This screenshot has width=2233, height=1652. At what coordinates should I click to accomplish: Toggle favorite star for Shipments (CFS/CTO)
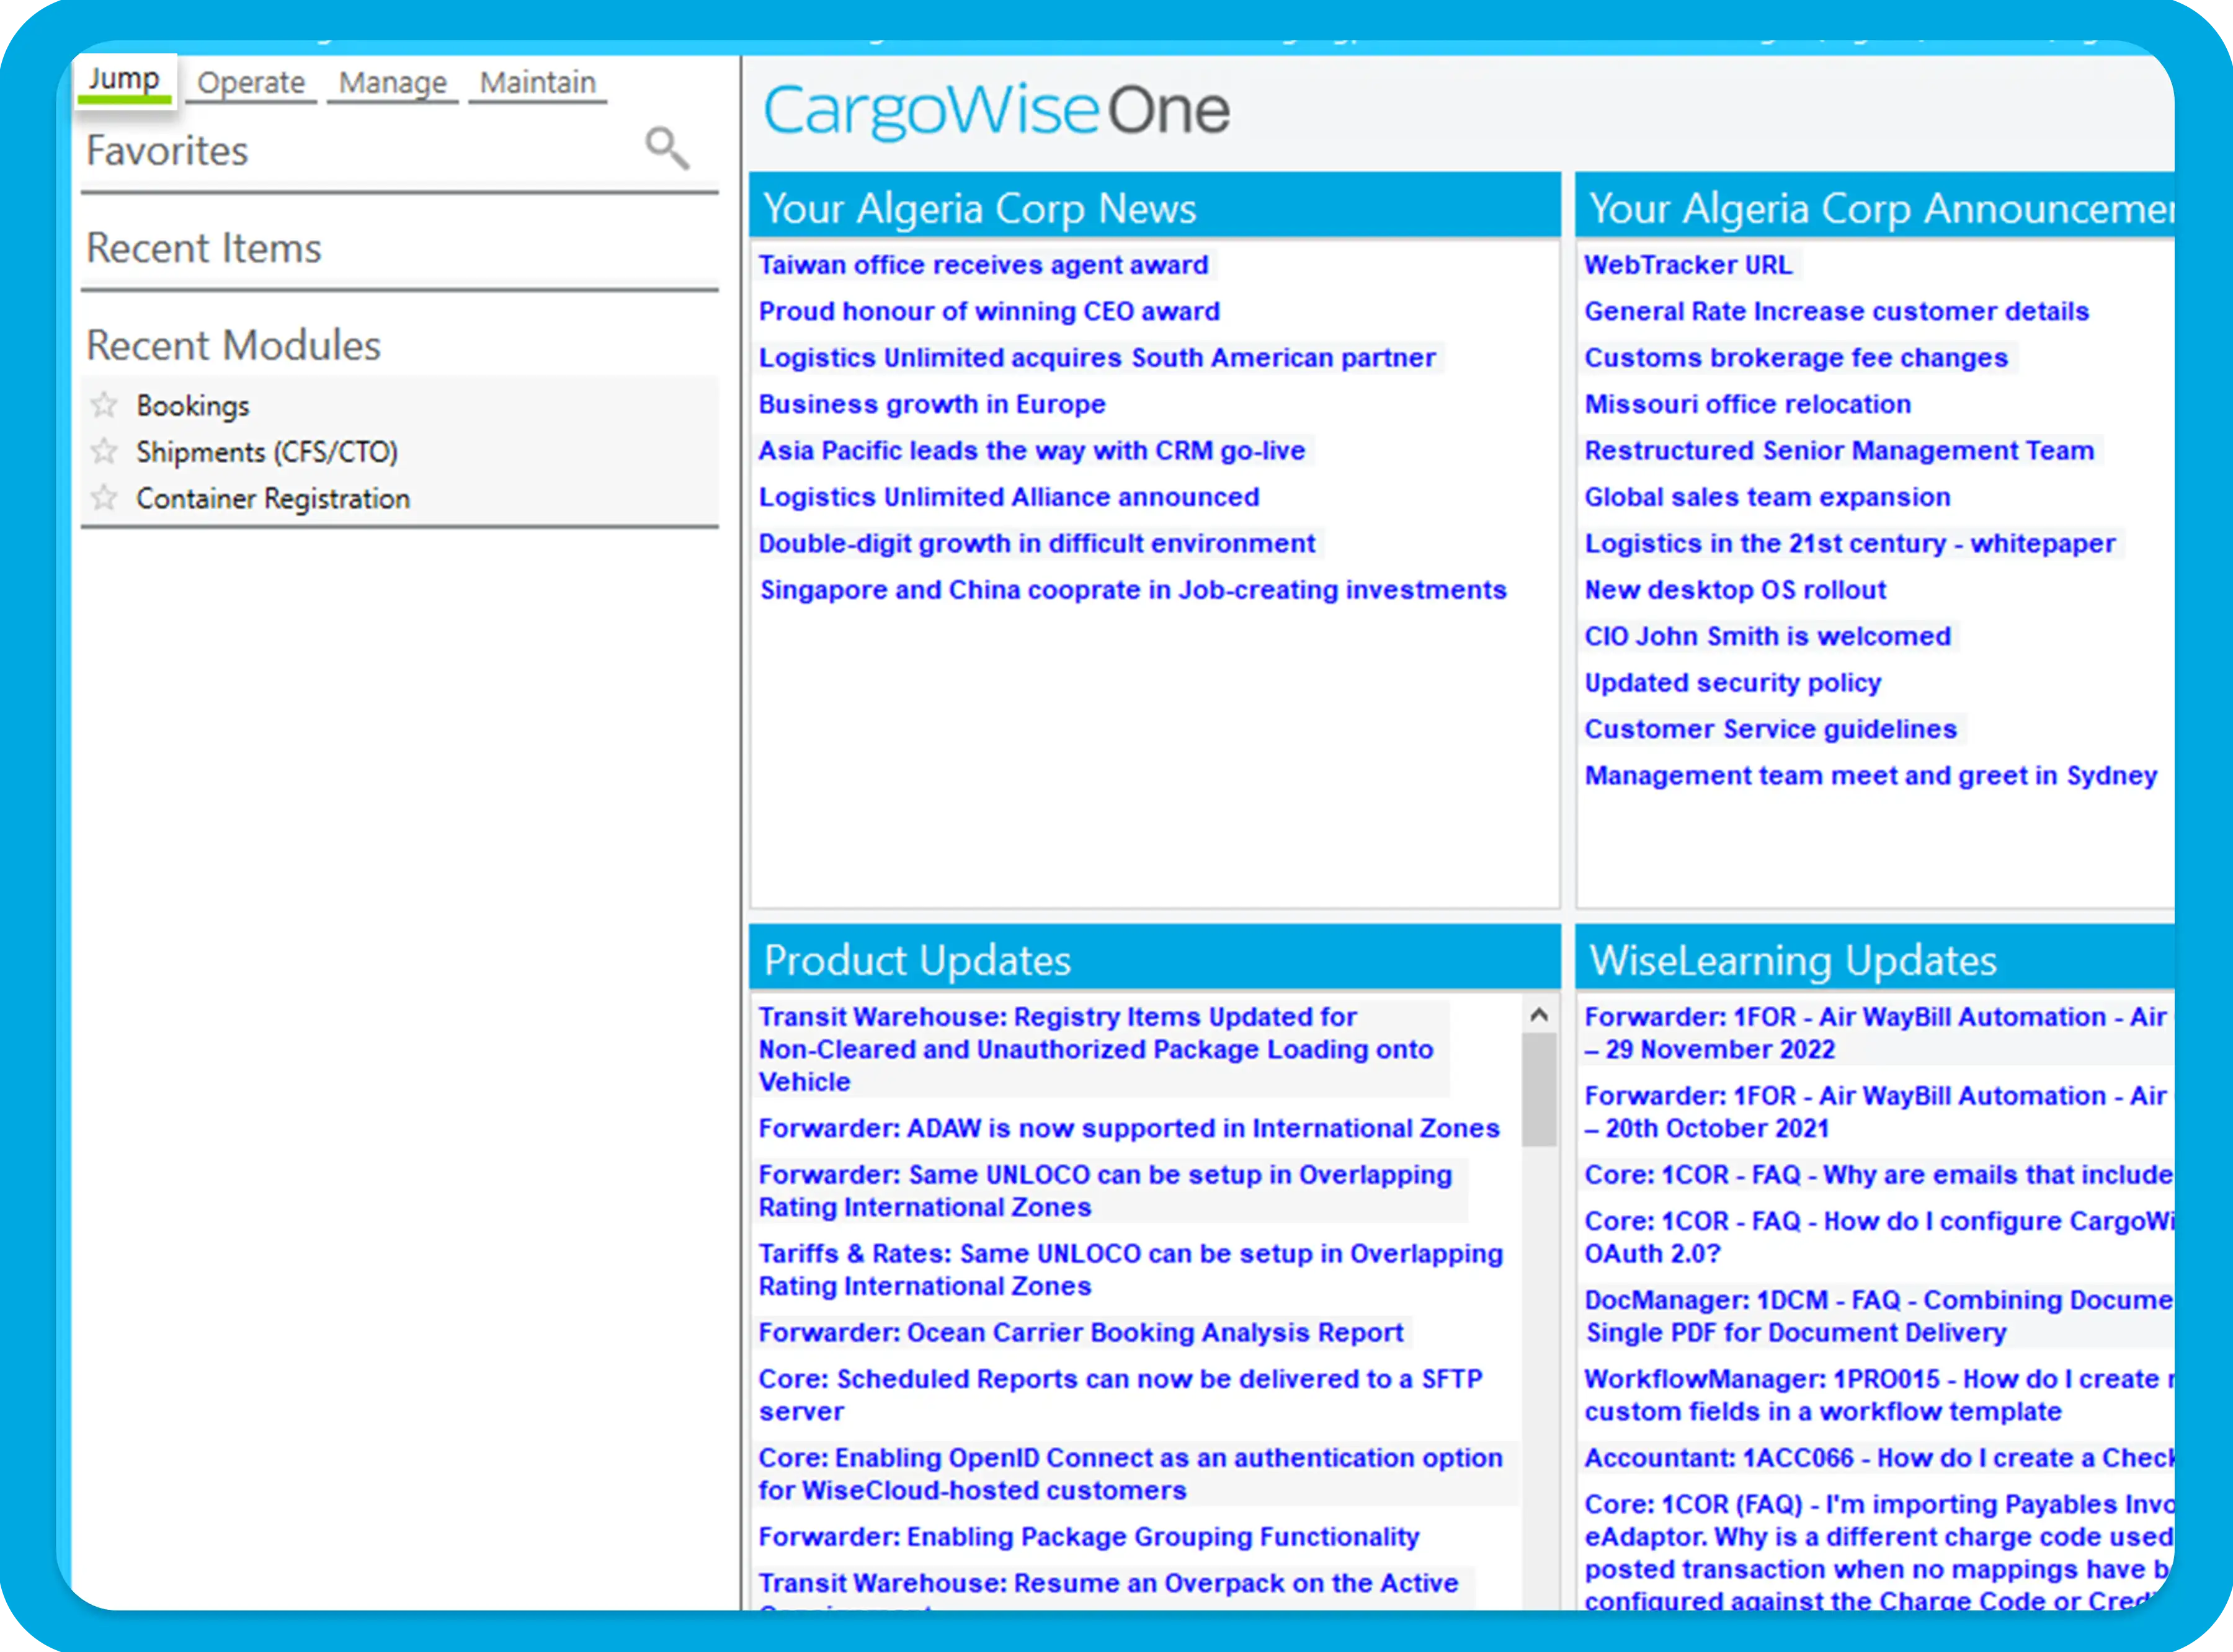(104, 451)
